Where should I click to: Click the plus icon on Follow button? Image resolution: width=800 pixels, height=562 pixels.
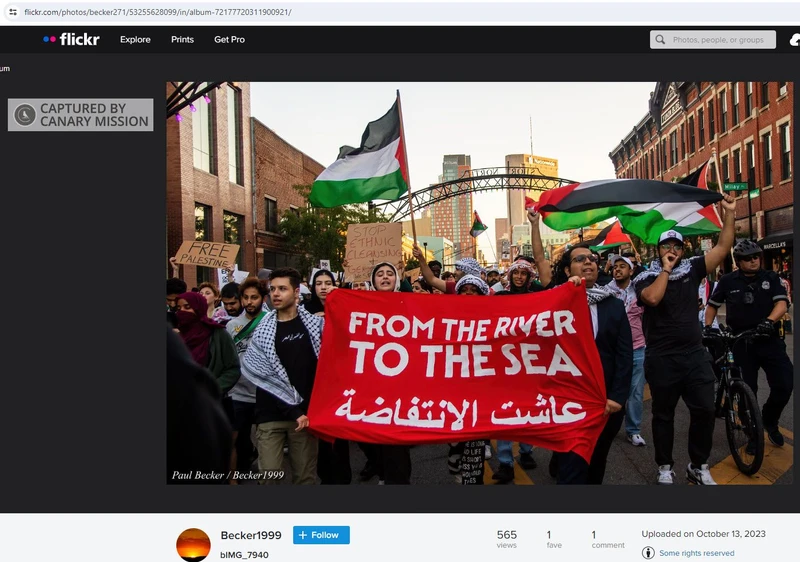pos(303,535)
